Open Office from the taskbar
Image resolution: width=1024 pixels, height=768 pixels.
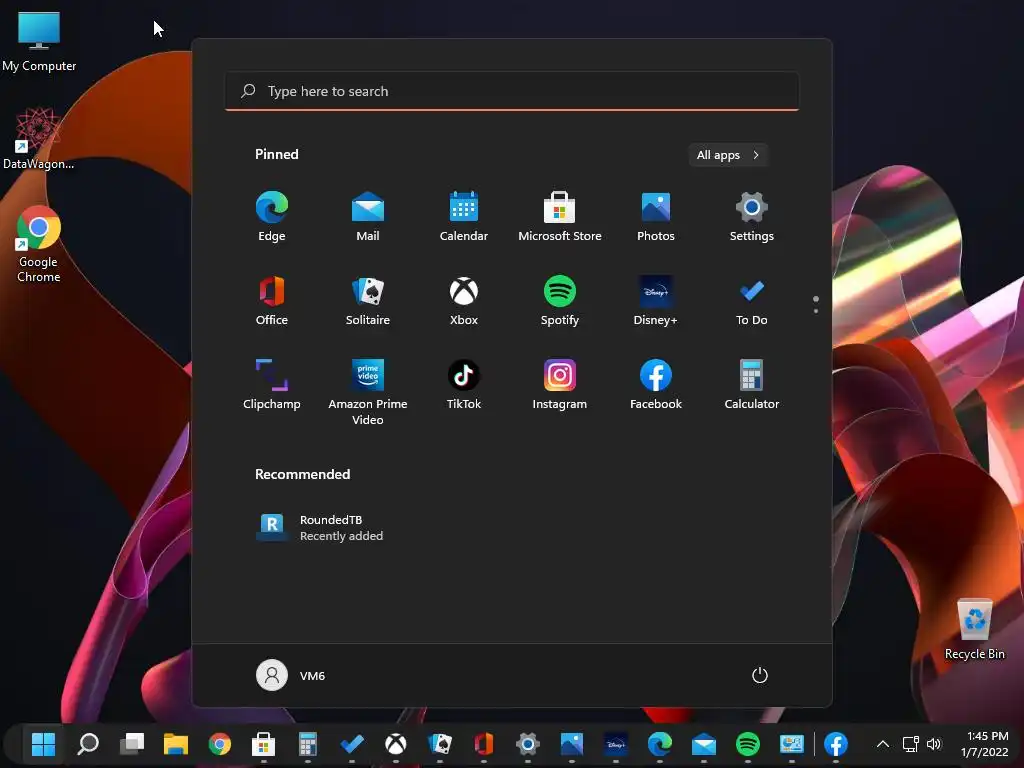pyautogui.click(x=484, y=744)
